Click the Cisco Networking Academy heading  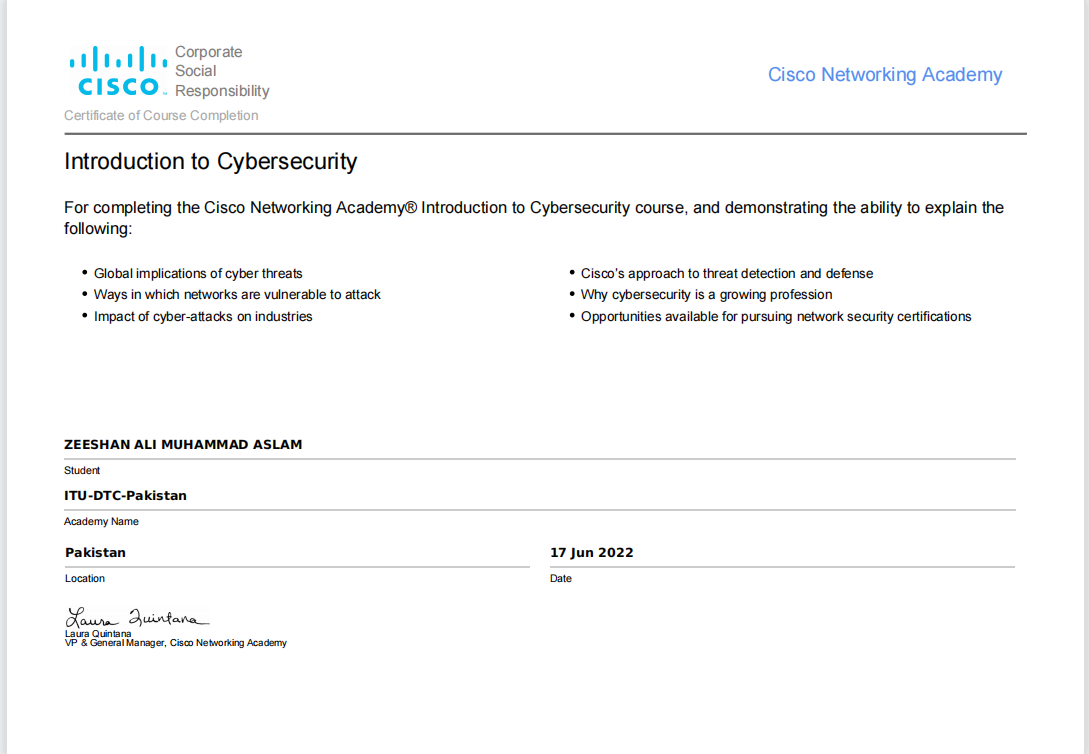885,75
